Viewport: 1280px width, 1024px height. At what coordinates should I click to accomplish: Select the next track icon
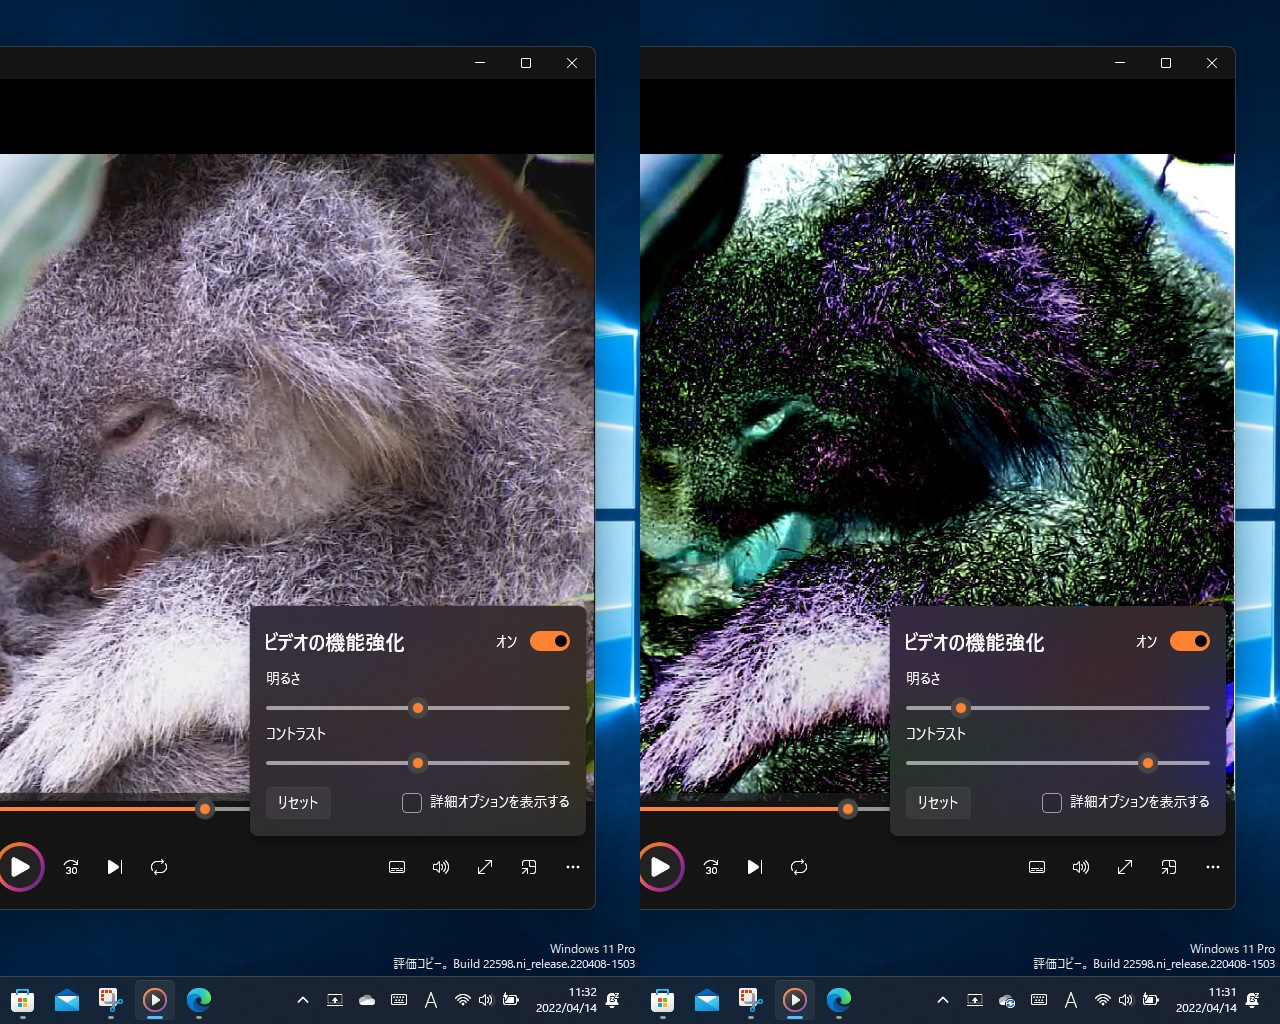tap(114, 867)
